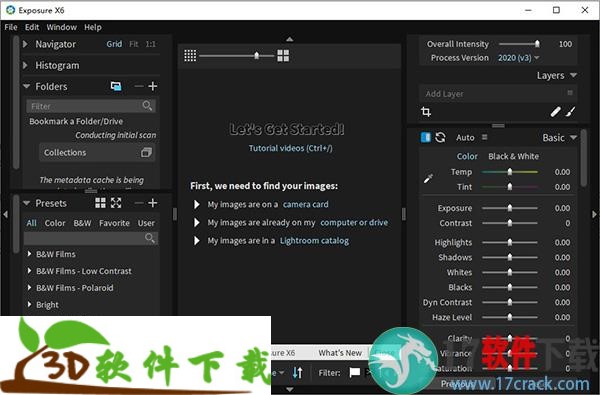Screen dimensions: 600x395
Task: Add a preset with Presets plus icon
Action: 153,203
